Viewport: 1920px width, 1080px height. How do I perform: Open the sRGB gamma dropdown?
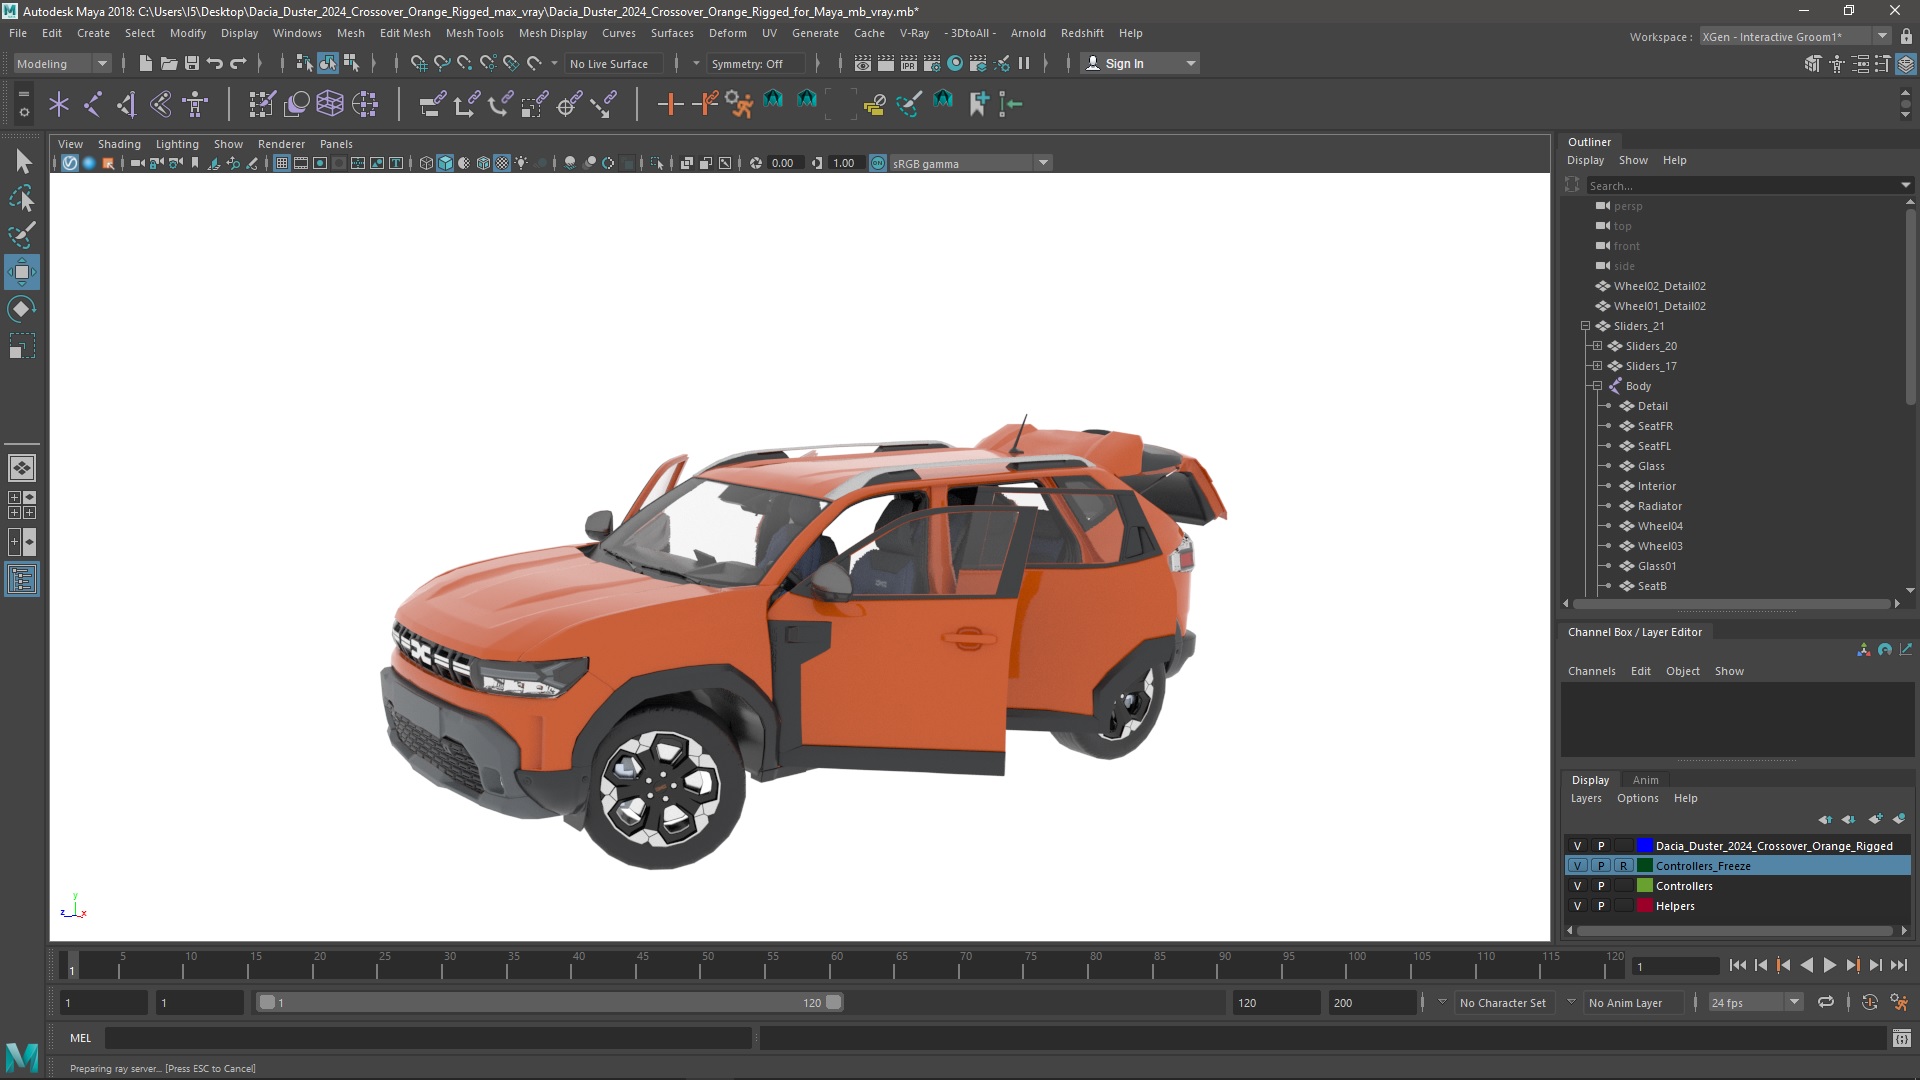click(x=970, y=163)
